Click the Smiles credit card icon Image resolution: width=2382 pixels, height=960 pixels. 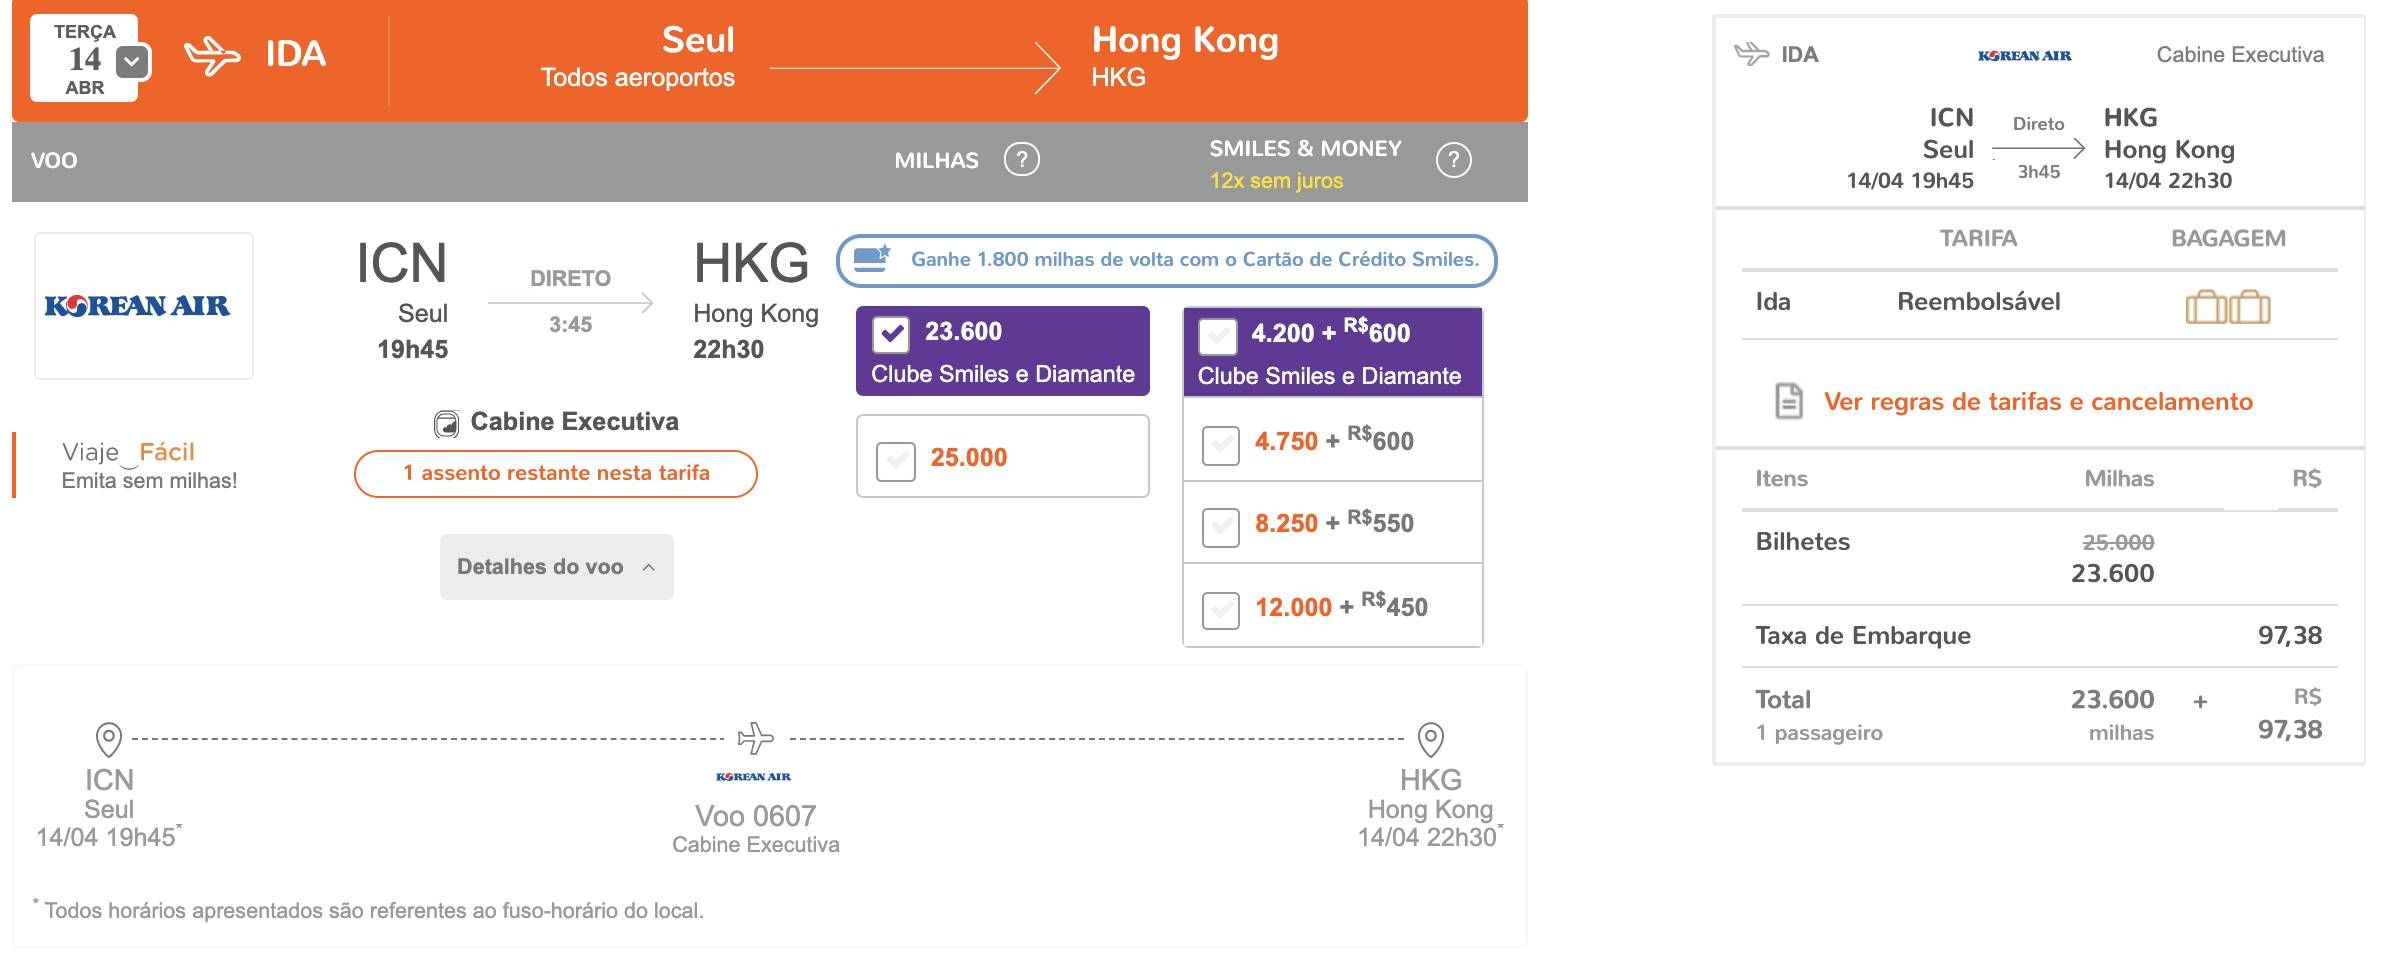(x=871, y=258)
